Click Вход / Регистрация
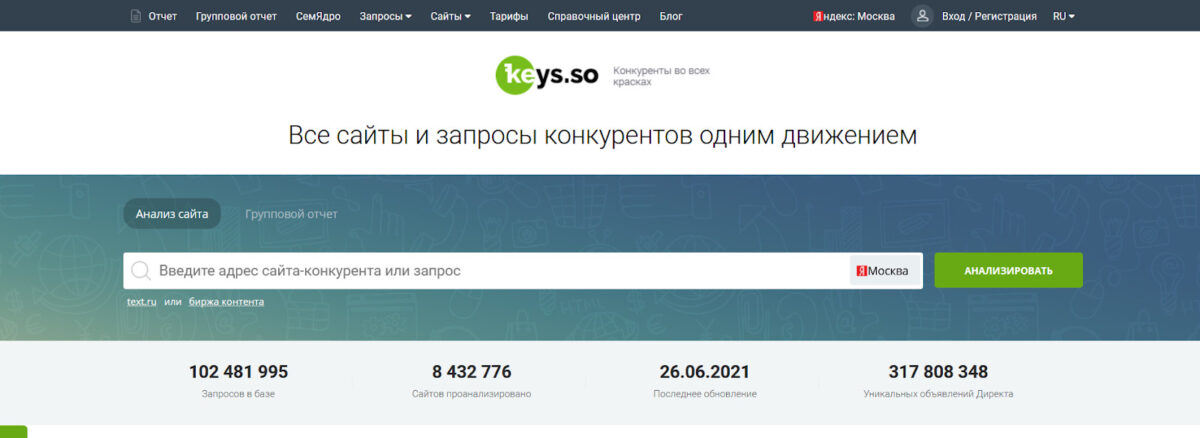Viewport: 1200px width, 438px height. point(989,16)
